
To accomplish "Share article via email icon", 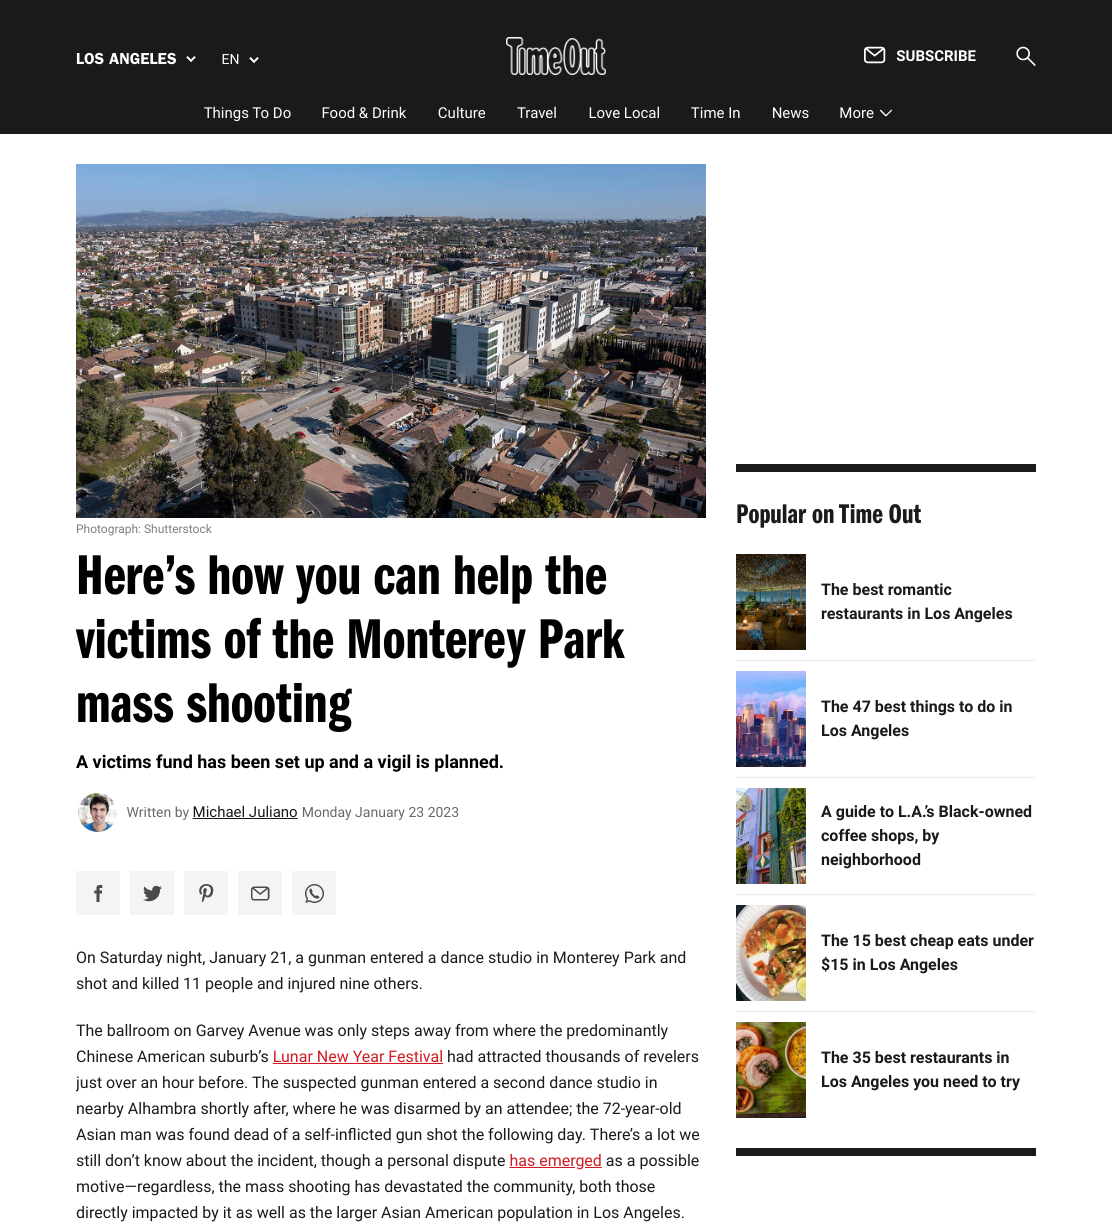I will (260, 893).
